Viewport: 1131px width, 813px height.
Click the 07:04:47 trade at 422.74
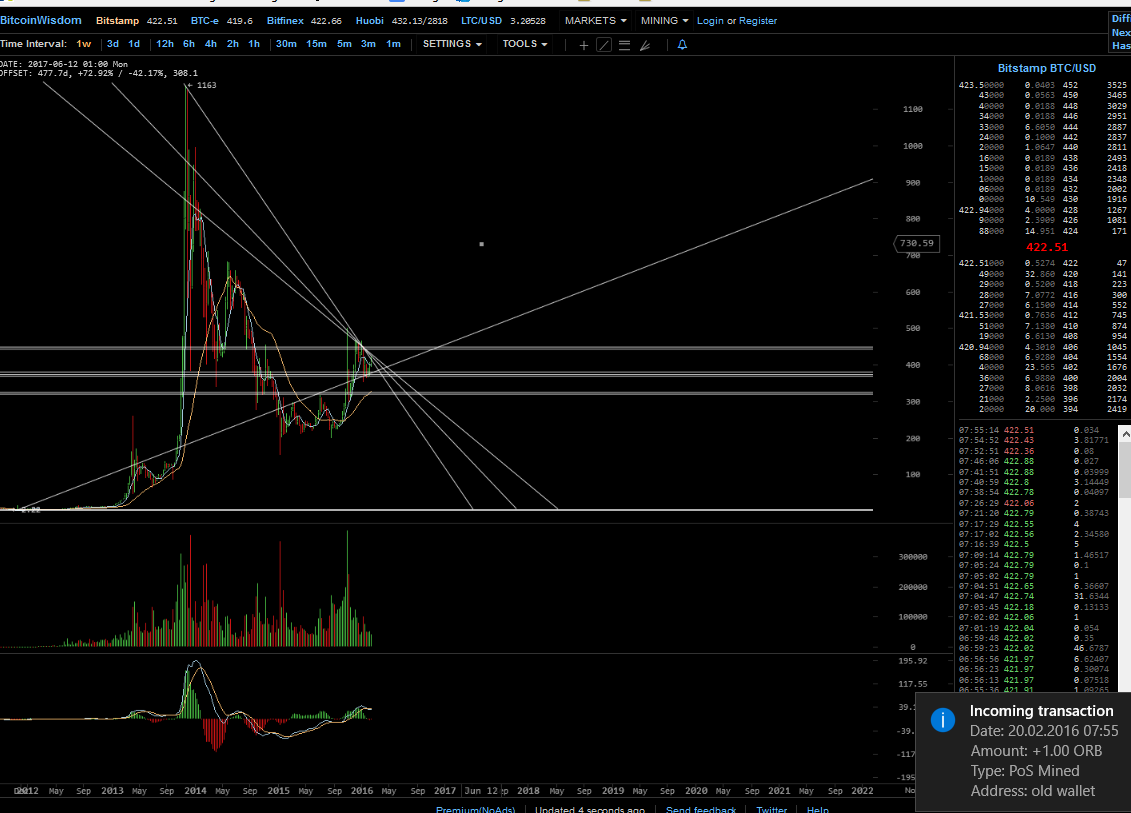(1034, 597)
